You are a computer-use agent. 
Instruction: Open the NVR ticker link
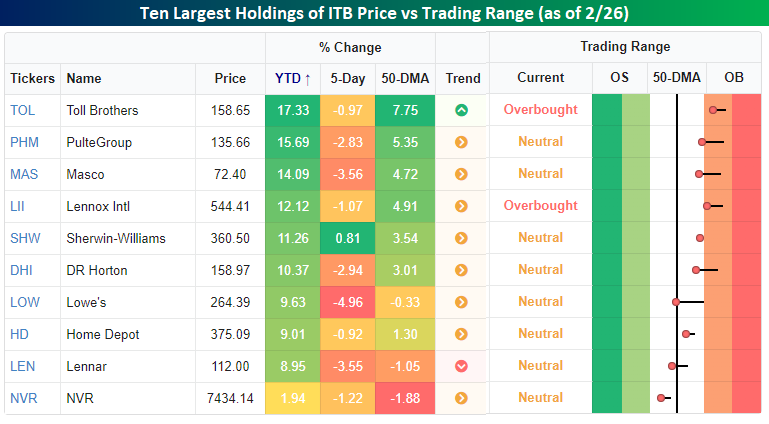24,398
